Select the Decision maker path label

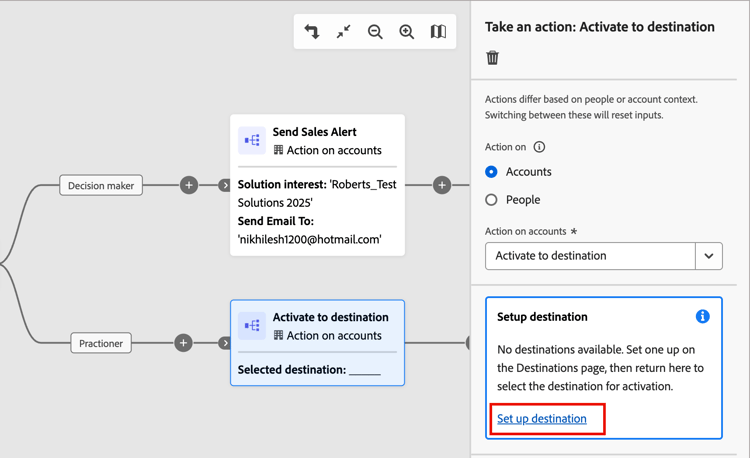[101, 185]
